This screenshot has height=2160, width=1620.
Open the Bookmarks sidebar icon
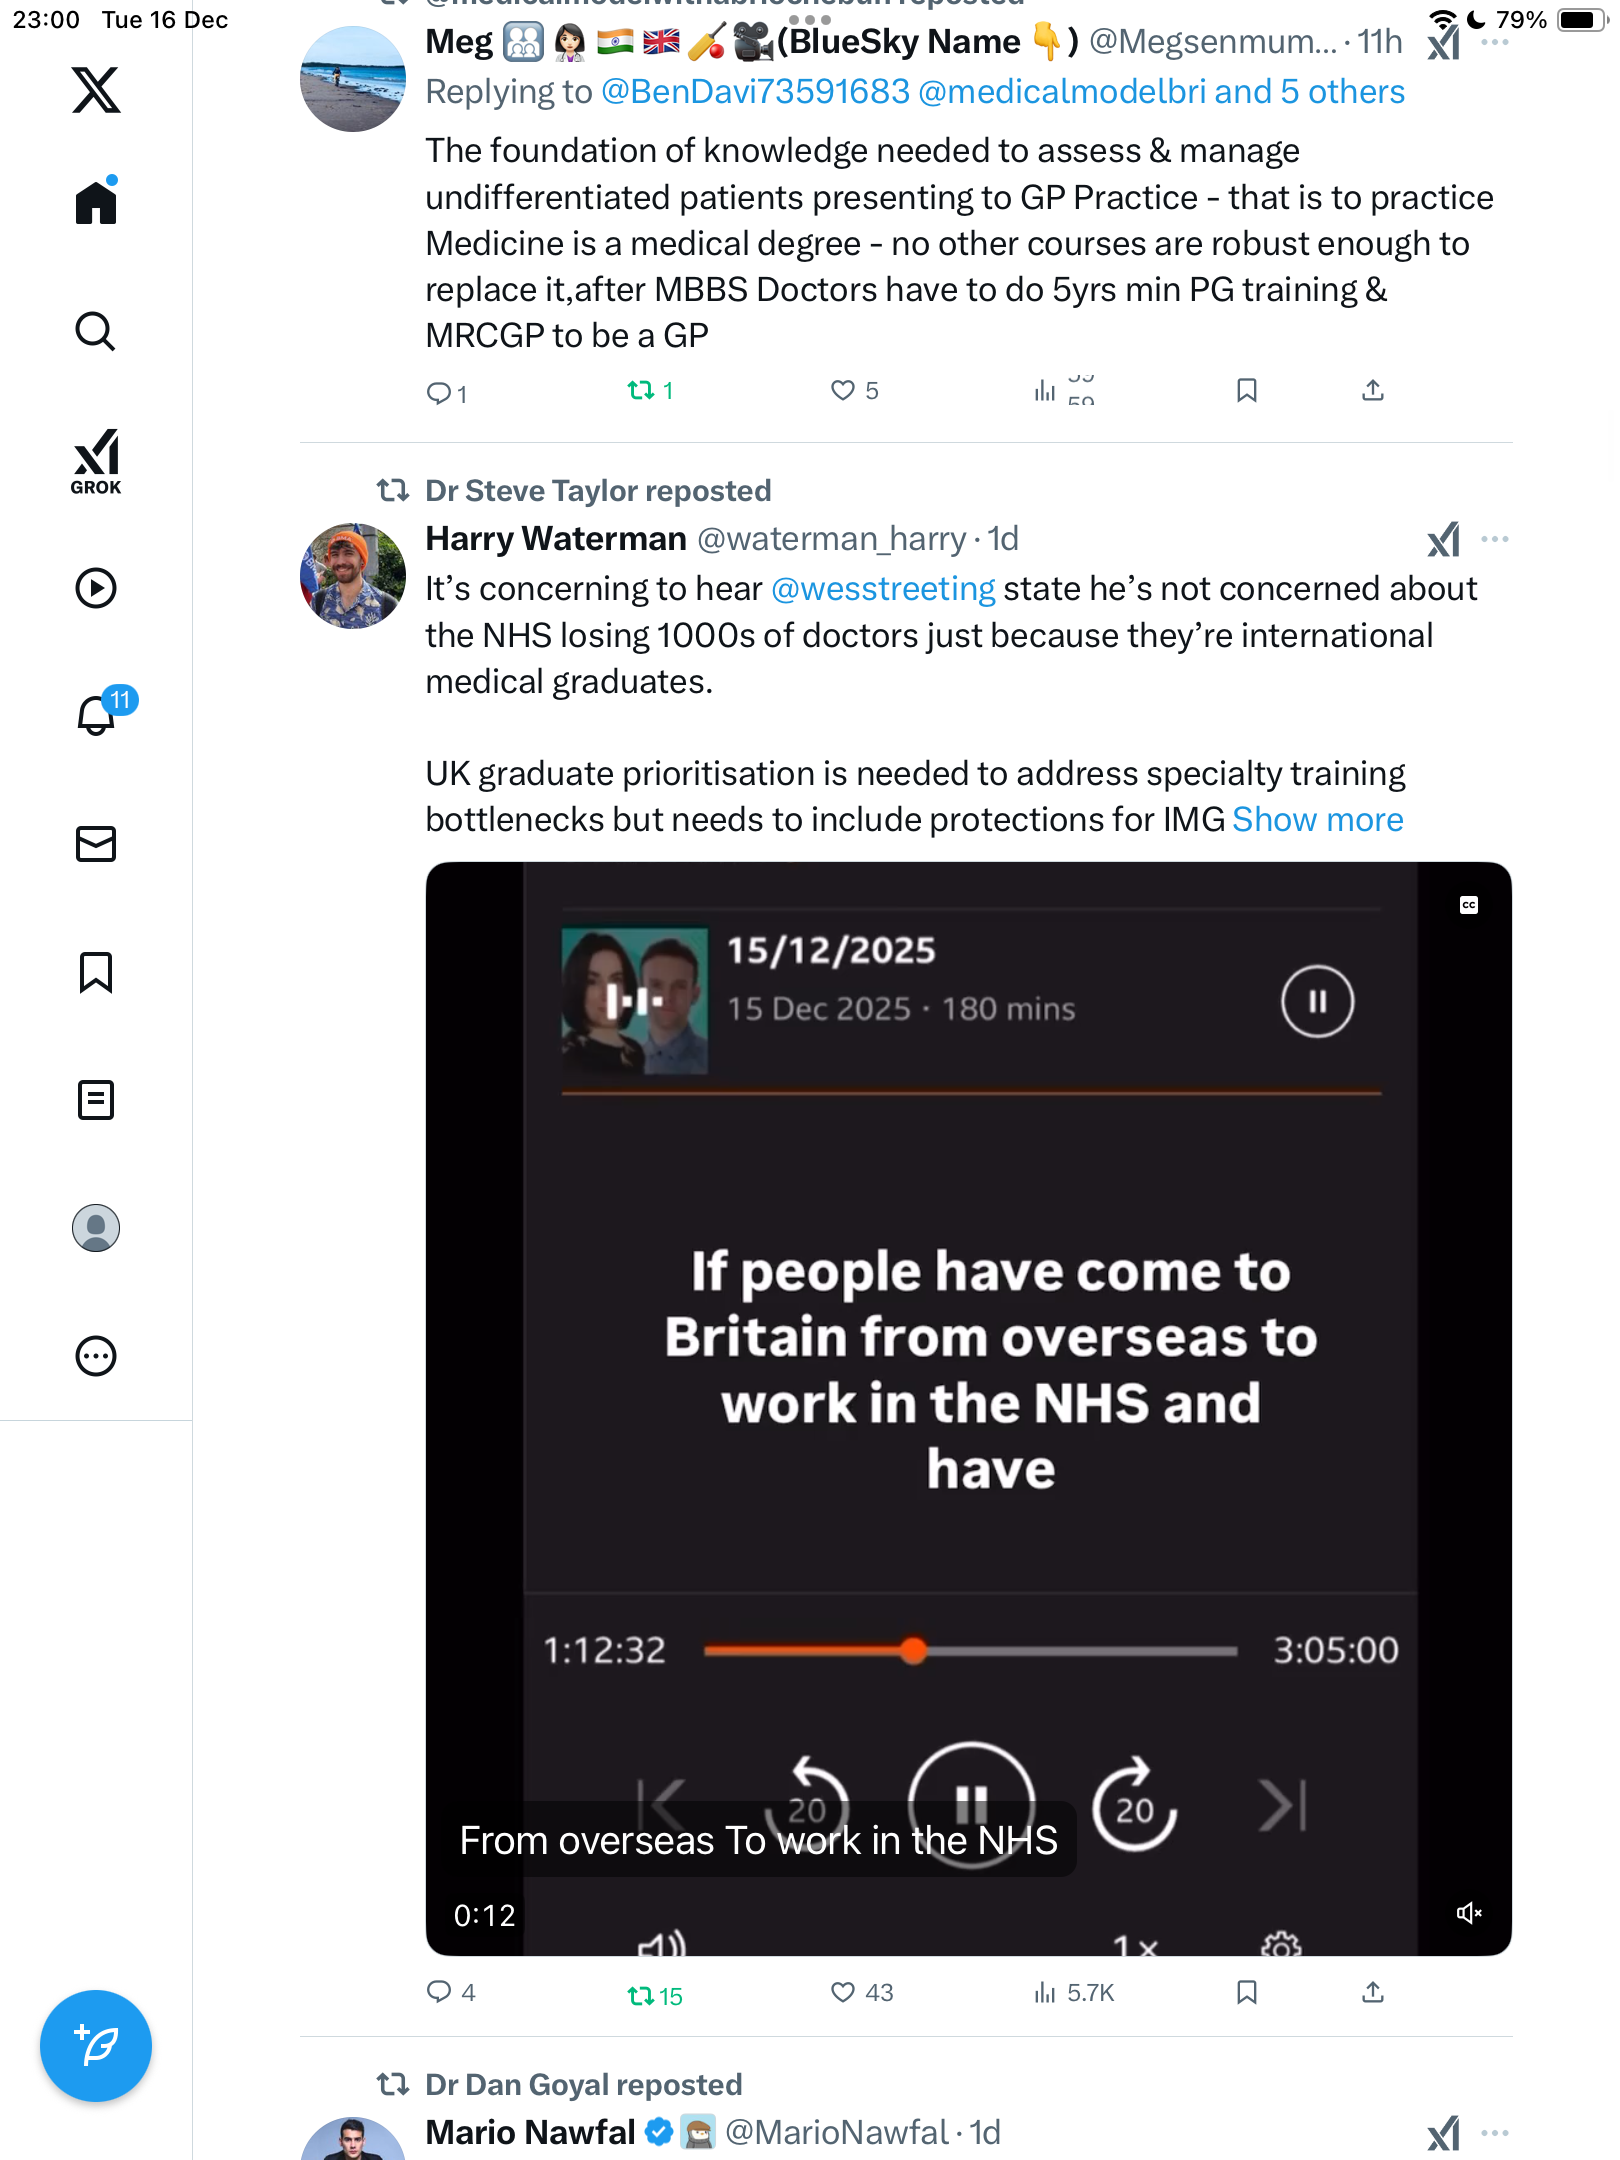coord(96,972)
